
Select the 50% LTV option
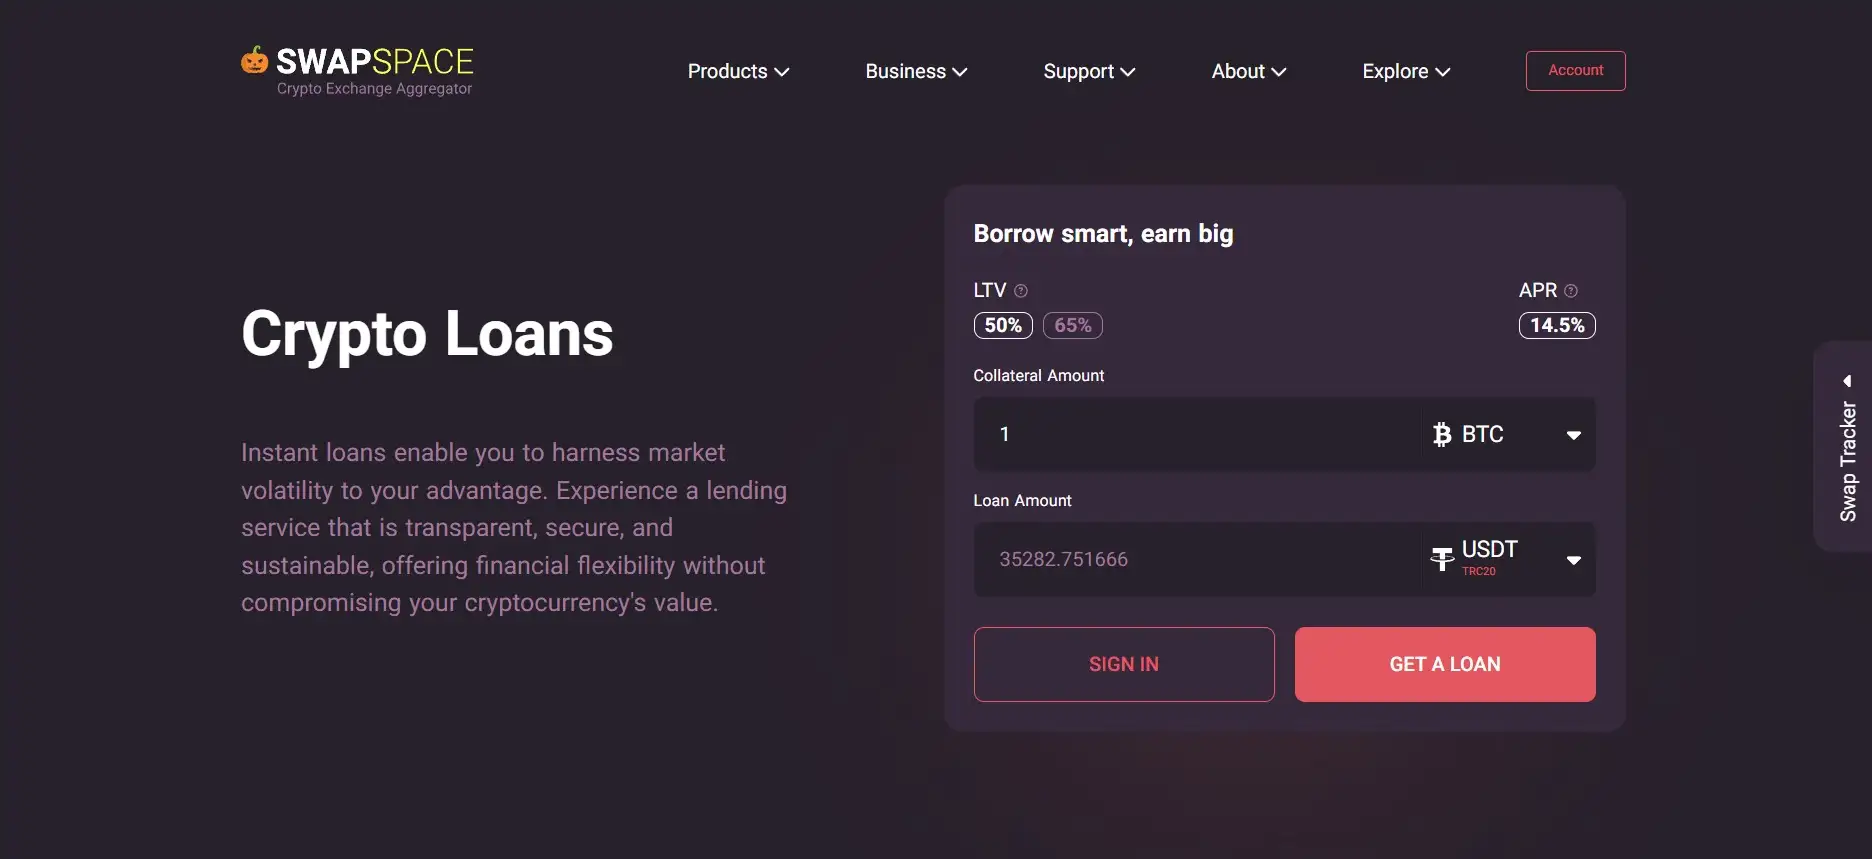(x=1003, y=325)
